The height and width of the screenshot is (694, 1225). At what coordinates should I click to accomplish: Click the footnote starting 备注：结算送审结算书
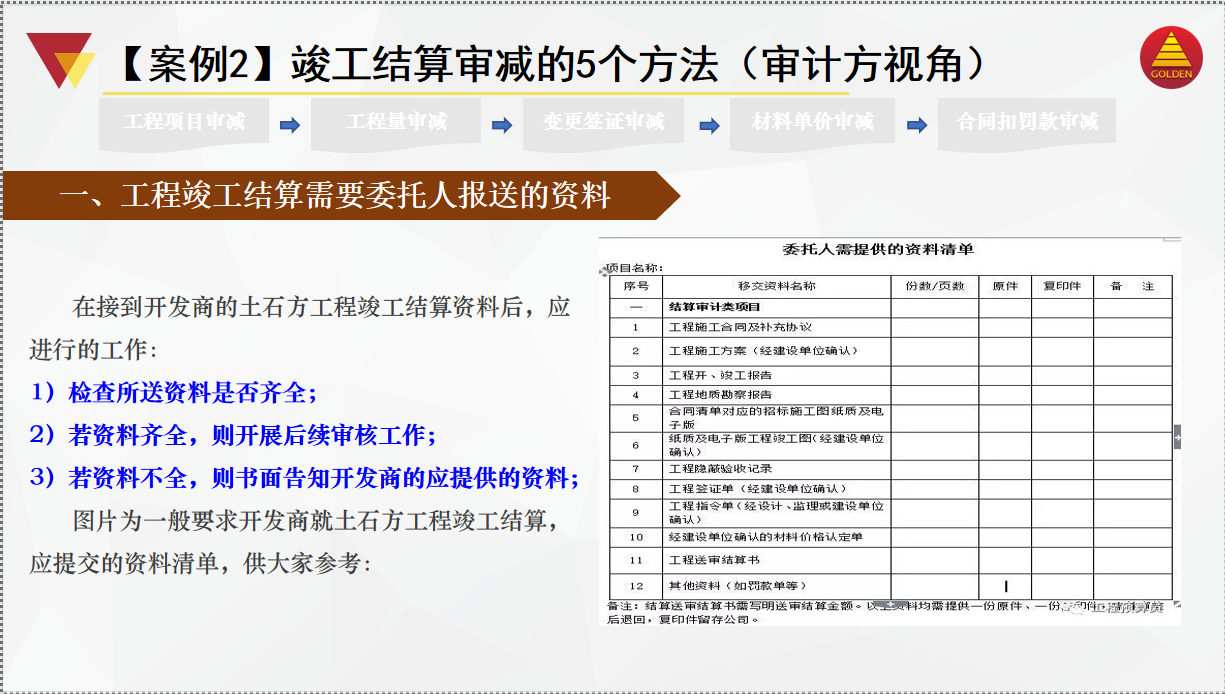[x=885, y=612]
